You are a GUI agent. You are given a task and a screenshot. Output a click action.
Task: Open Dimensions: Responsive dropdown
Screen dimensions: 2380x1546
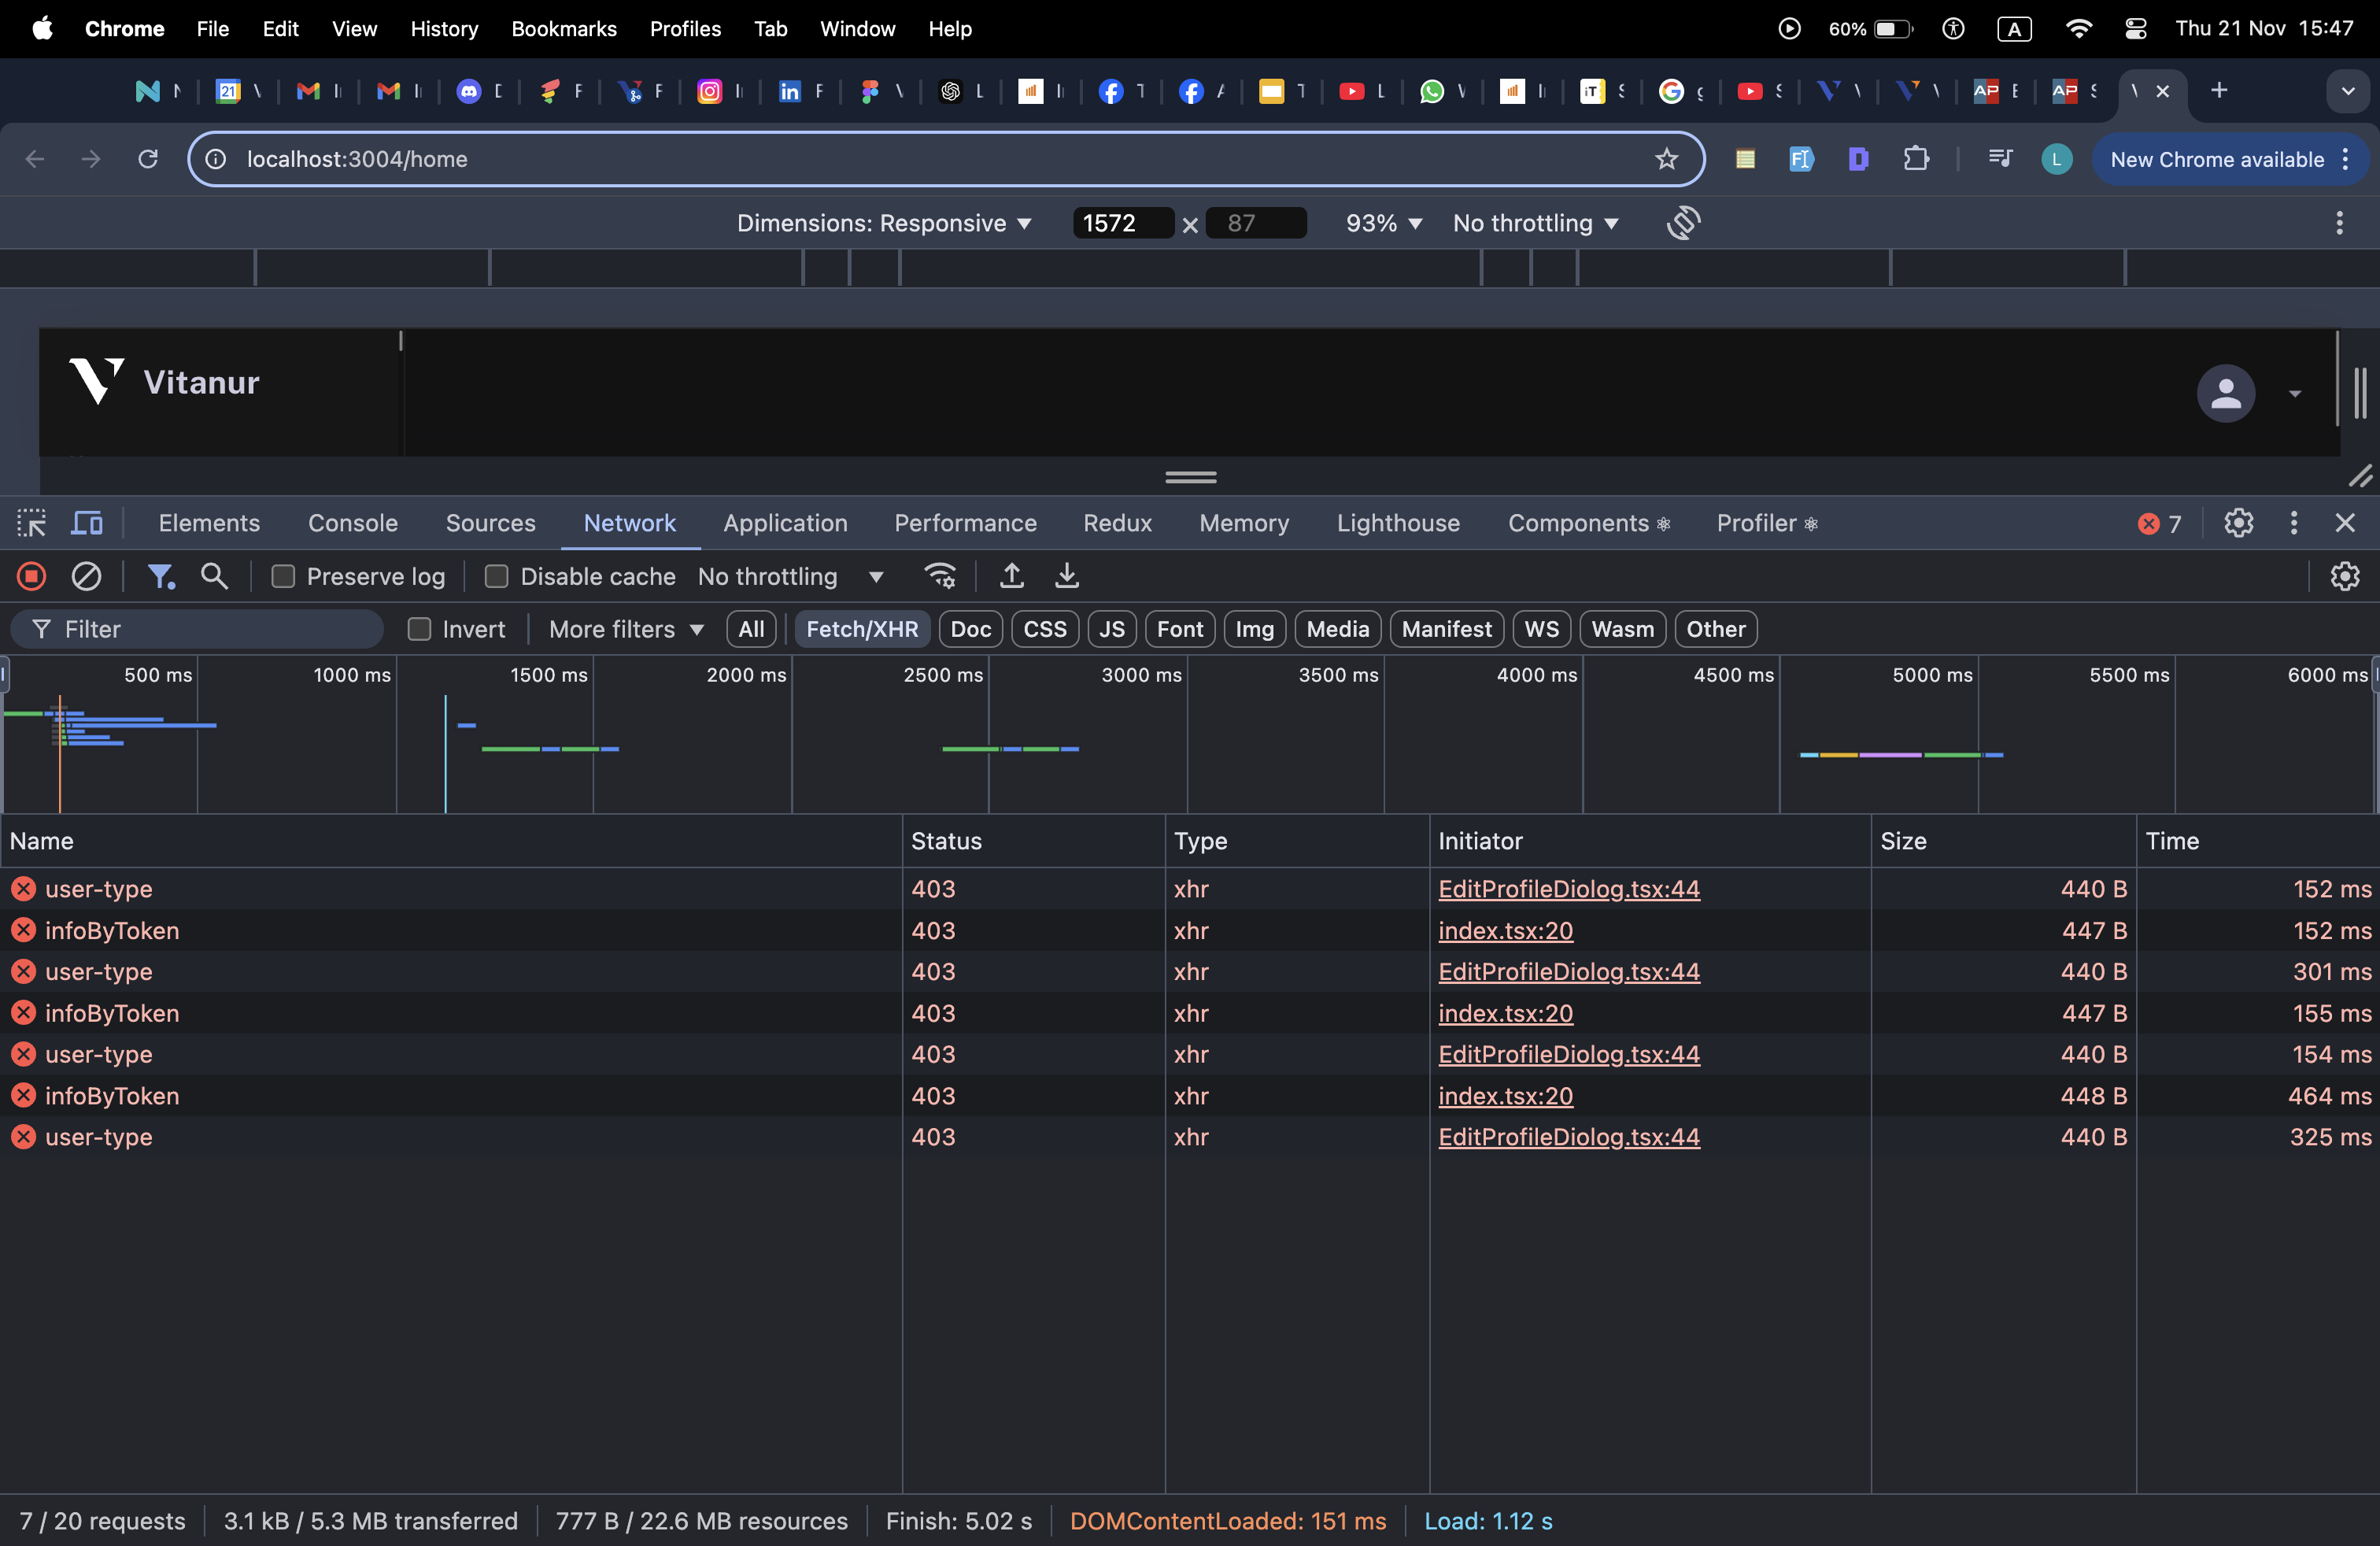[884, 223]
